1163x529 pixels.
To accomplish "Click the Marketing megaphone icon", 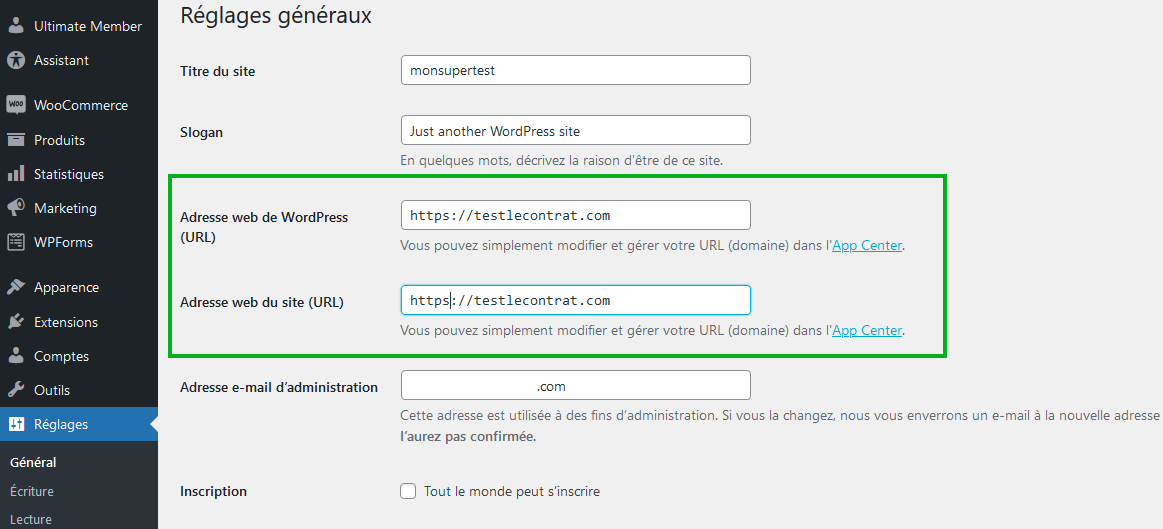I will (16, 208).
